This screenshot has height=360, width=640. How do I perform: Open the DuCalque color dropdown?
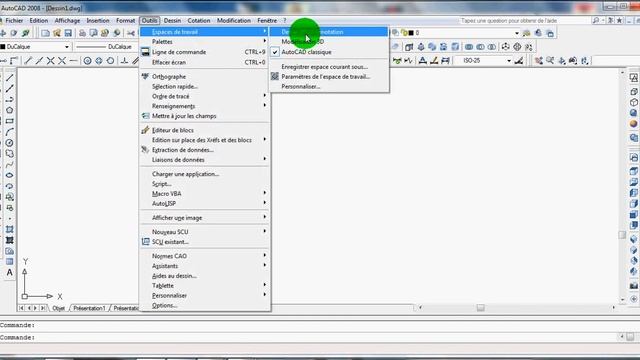pos(67,47)
